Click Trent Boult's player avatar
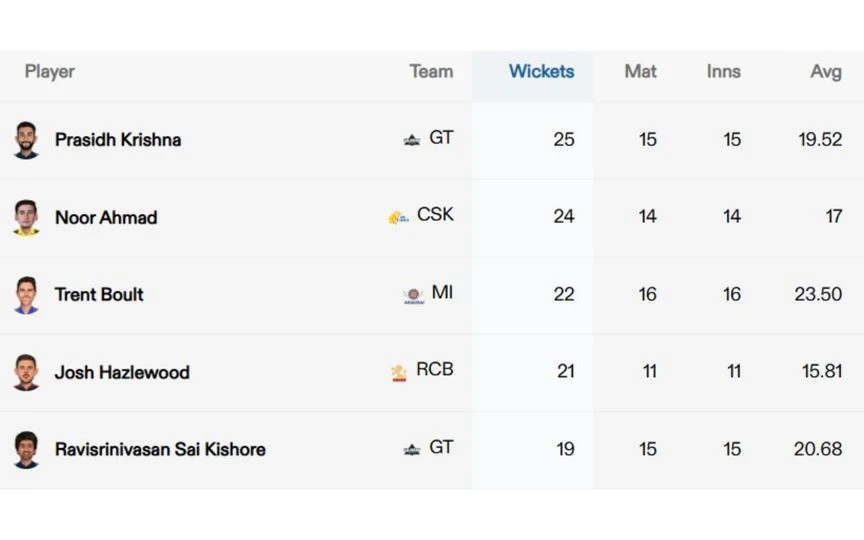Screen dimensions: 864x540 tap(26, 295)
